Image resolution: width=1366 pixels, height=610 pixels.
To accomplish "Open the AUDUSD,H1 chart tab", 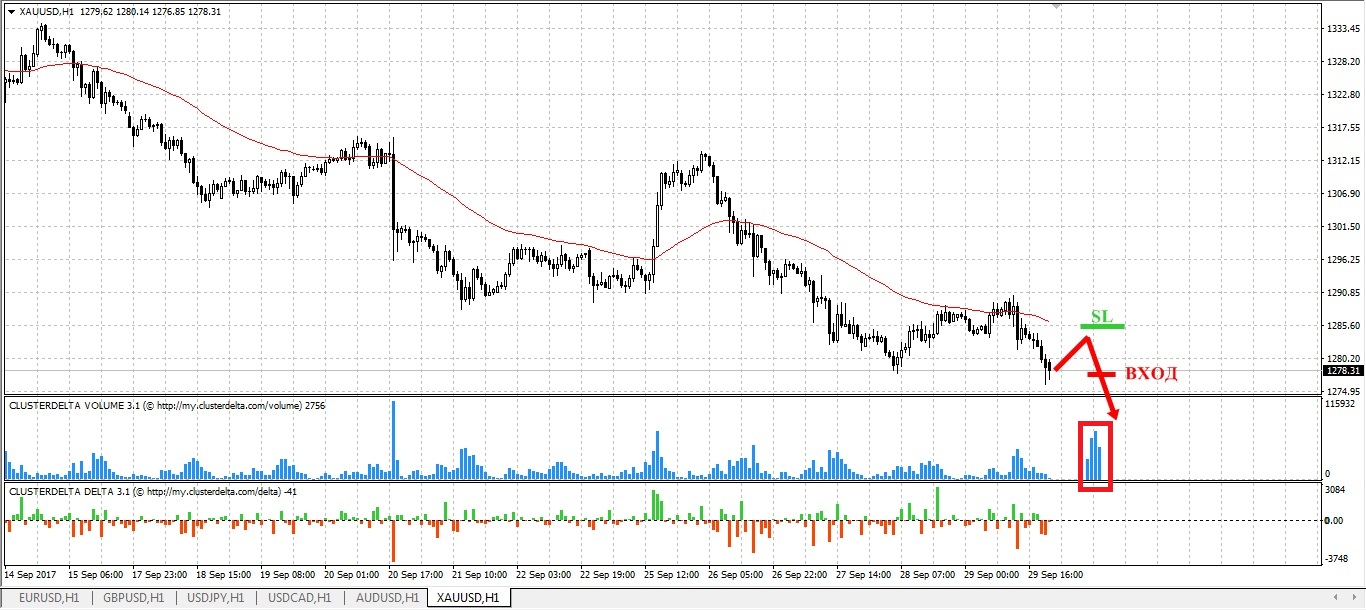I will pos(386,598).
